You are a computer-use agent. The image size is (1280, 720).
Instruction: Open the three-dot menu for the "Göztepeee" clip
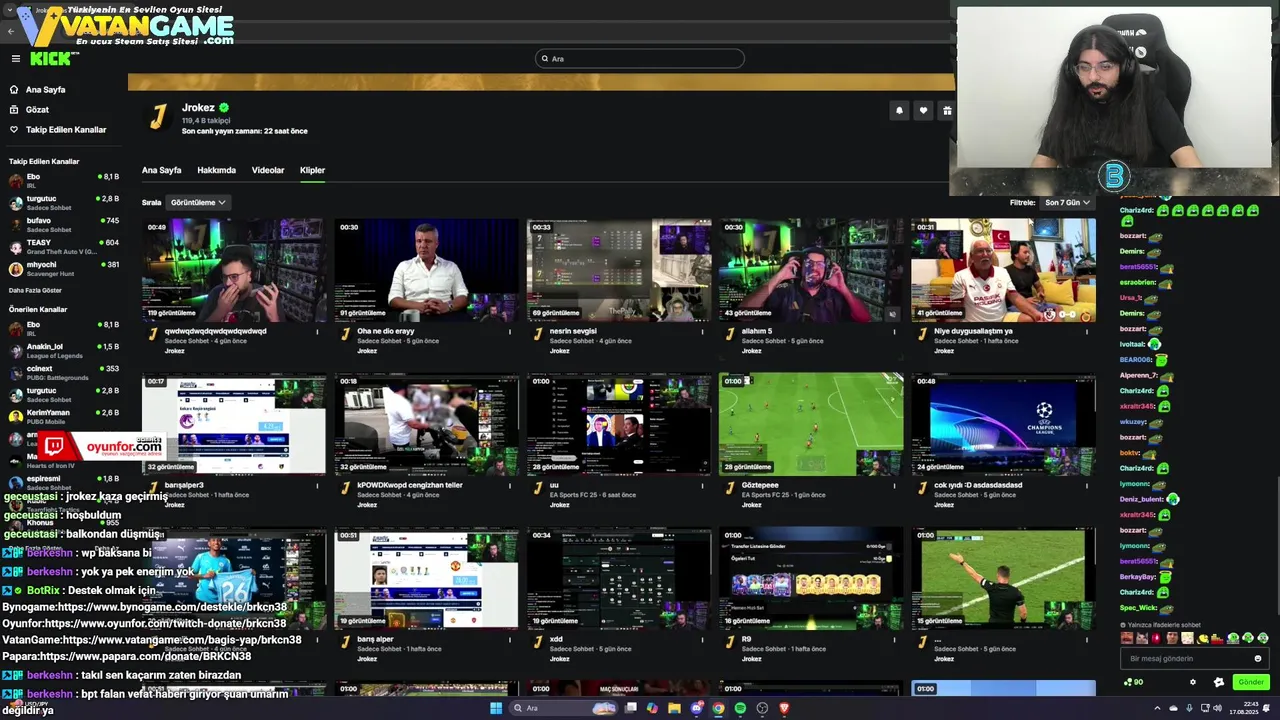pyautogui.click(x=894, y=485)
